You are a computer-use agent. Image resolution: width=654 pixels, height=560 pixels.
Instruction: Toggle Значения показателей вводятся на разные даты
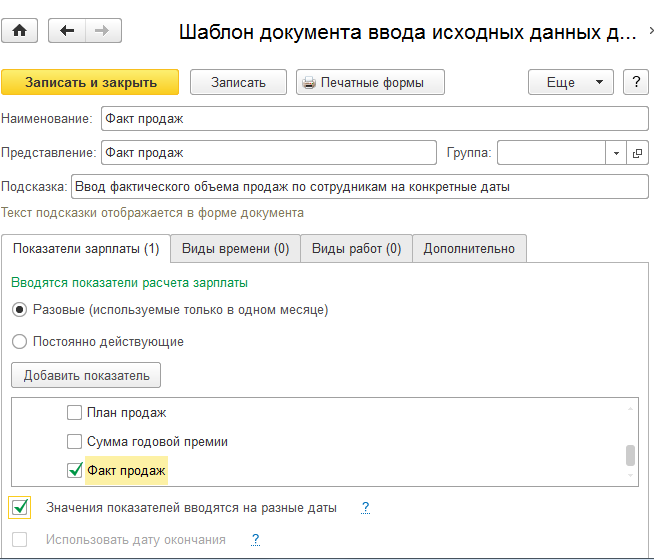20,508
